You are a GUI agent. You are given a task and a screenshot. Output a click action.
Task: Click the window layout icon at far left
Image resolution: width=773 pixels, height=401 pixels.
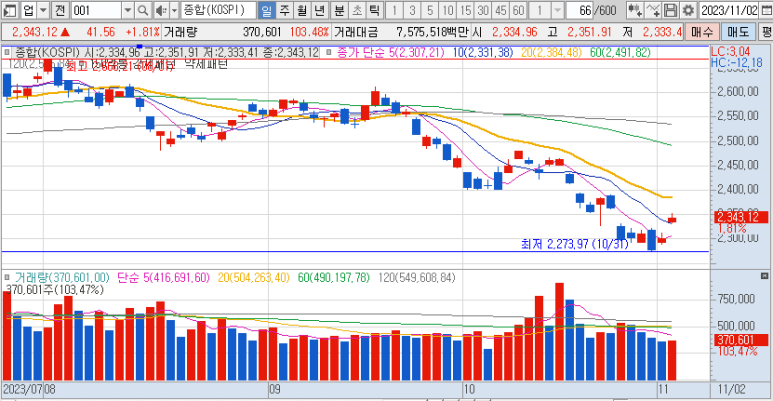(9, 10)
